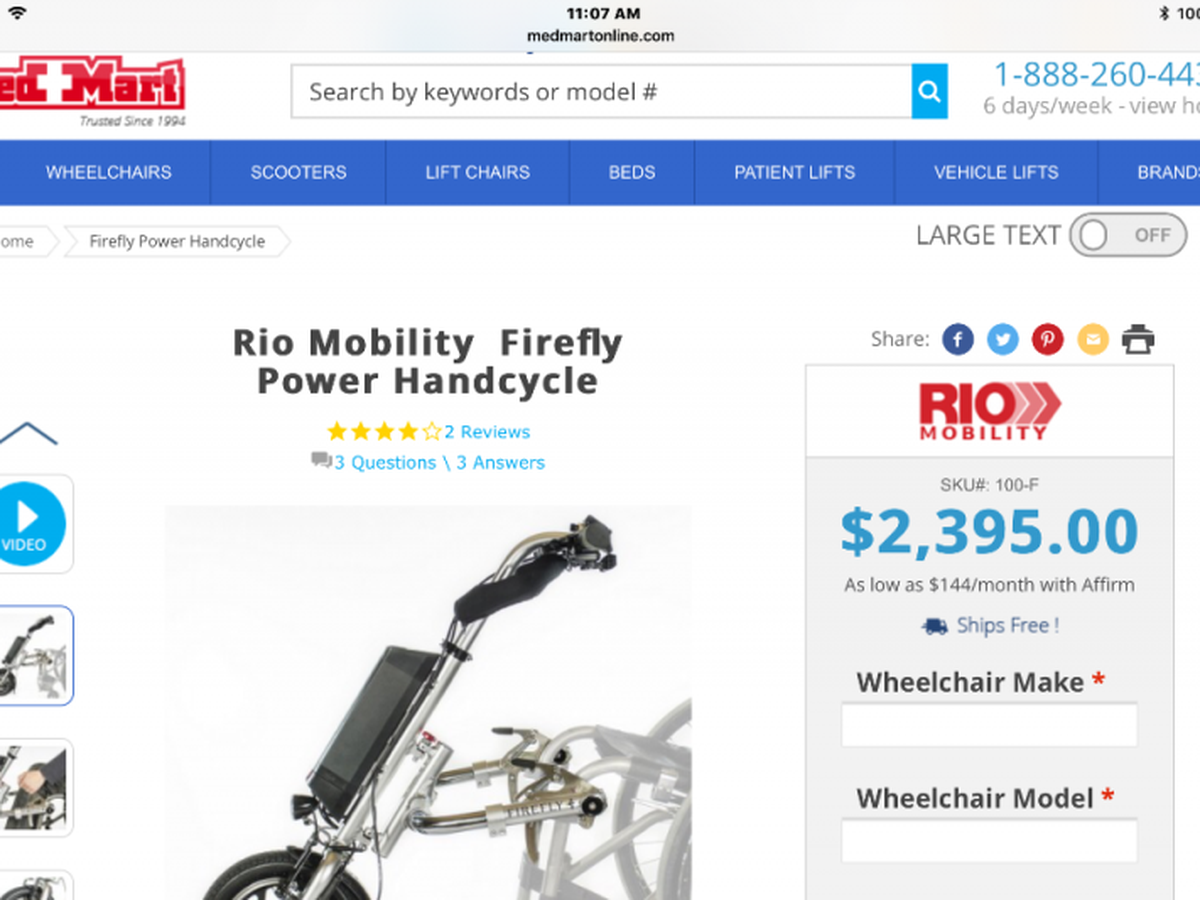Select the first handcycle image thumbnail
This screenshot has width=1200, height=900.
(35, 656)
